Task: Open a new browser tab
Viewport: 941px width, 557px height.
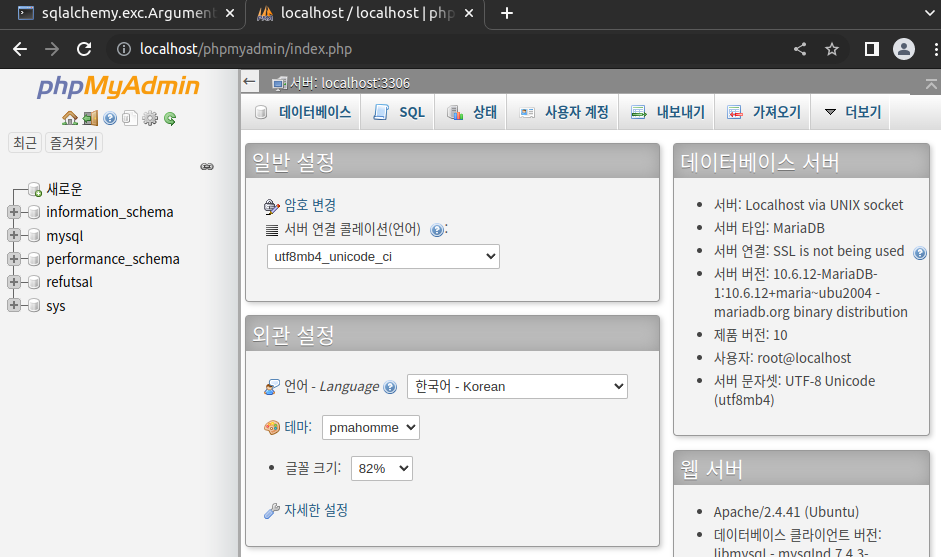Action: [x=507, y=13]
